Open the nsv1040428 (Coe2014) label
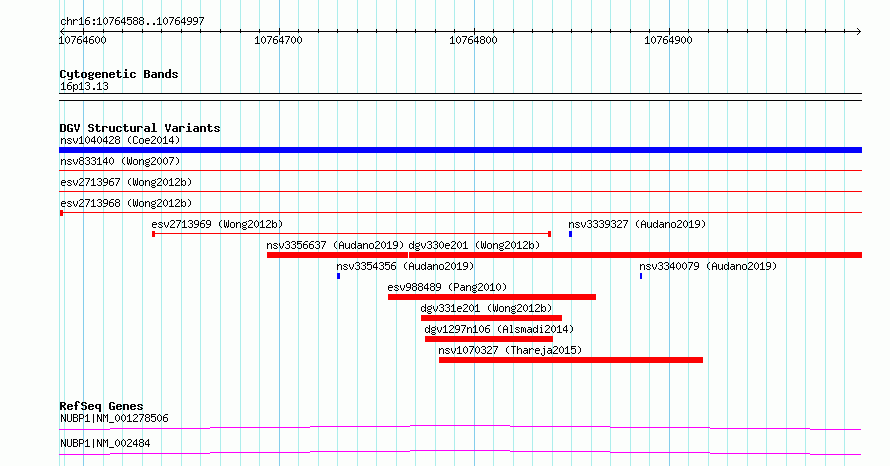This screenshot has height=466, width=890. tap(120, 140)
